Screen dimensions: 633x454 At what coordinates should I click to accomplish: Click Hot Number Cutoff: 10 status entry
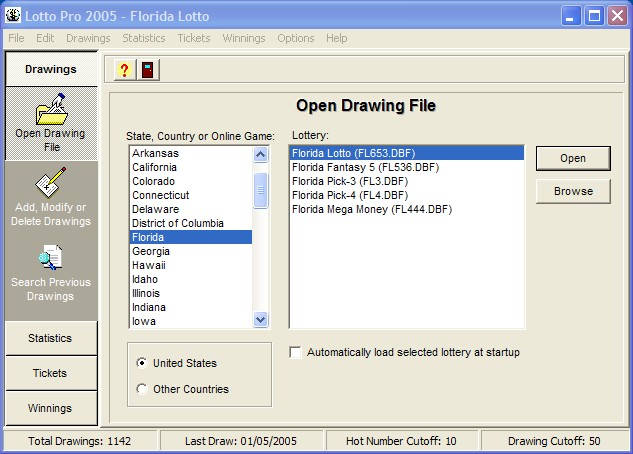click(401, 441)
